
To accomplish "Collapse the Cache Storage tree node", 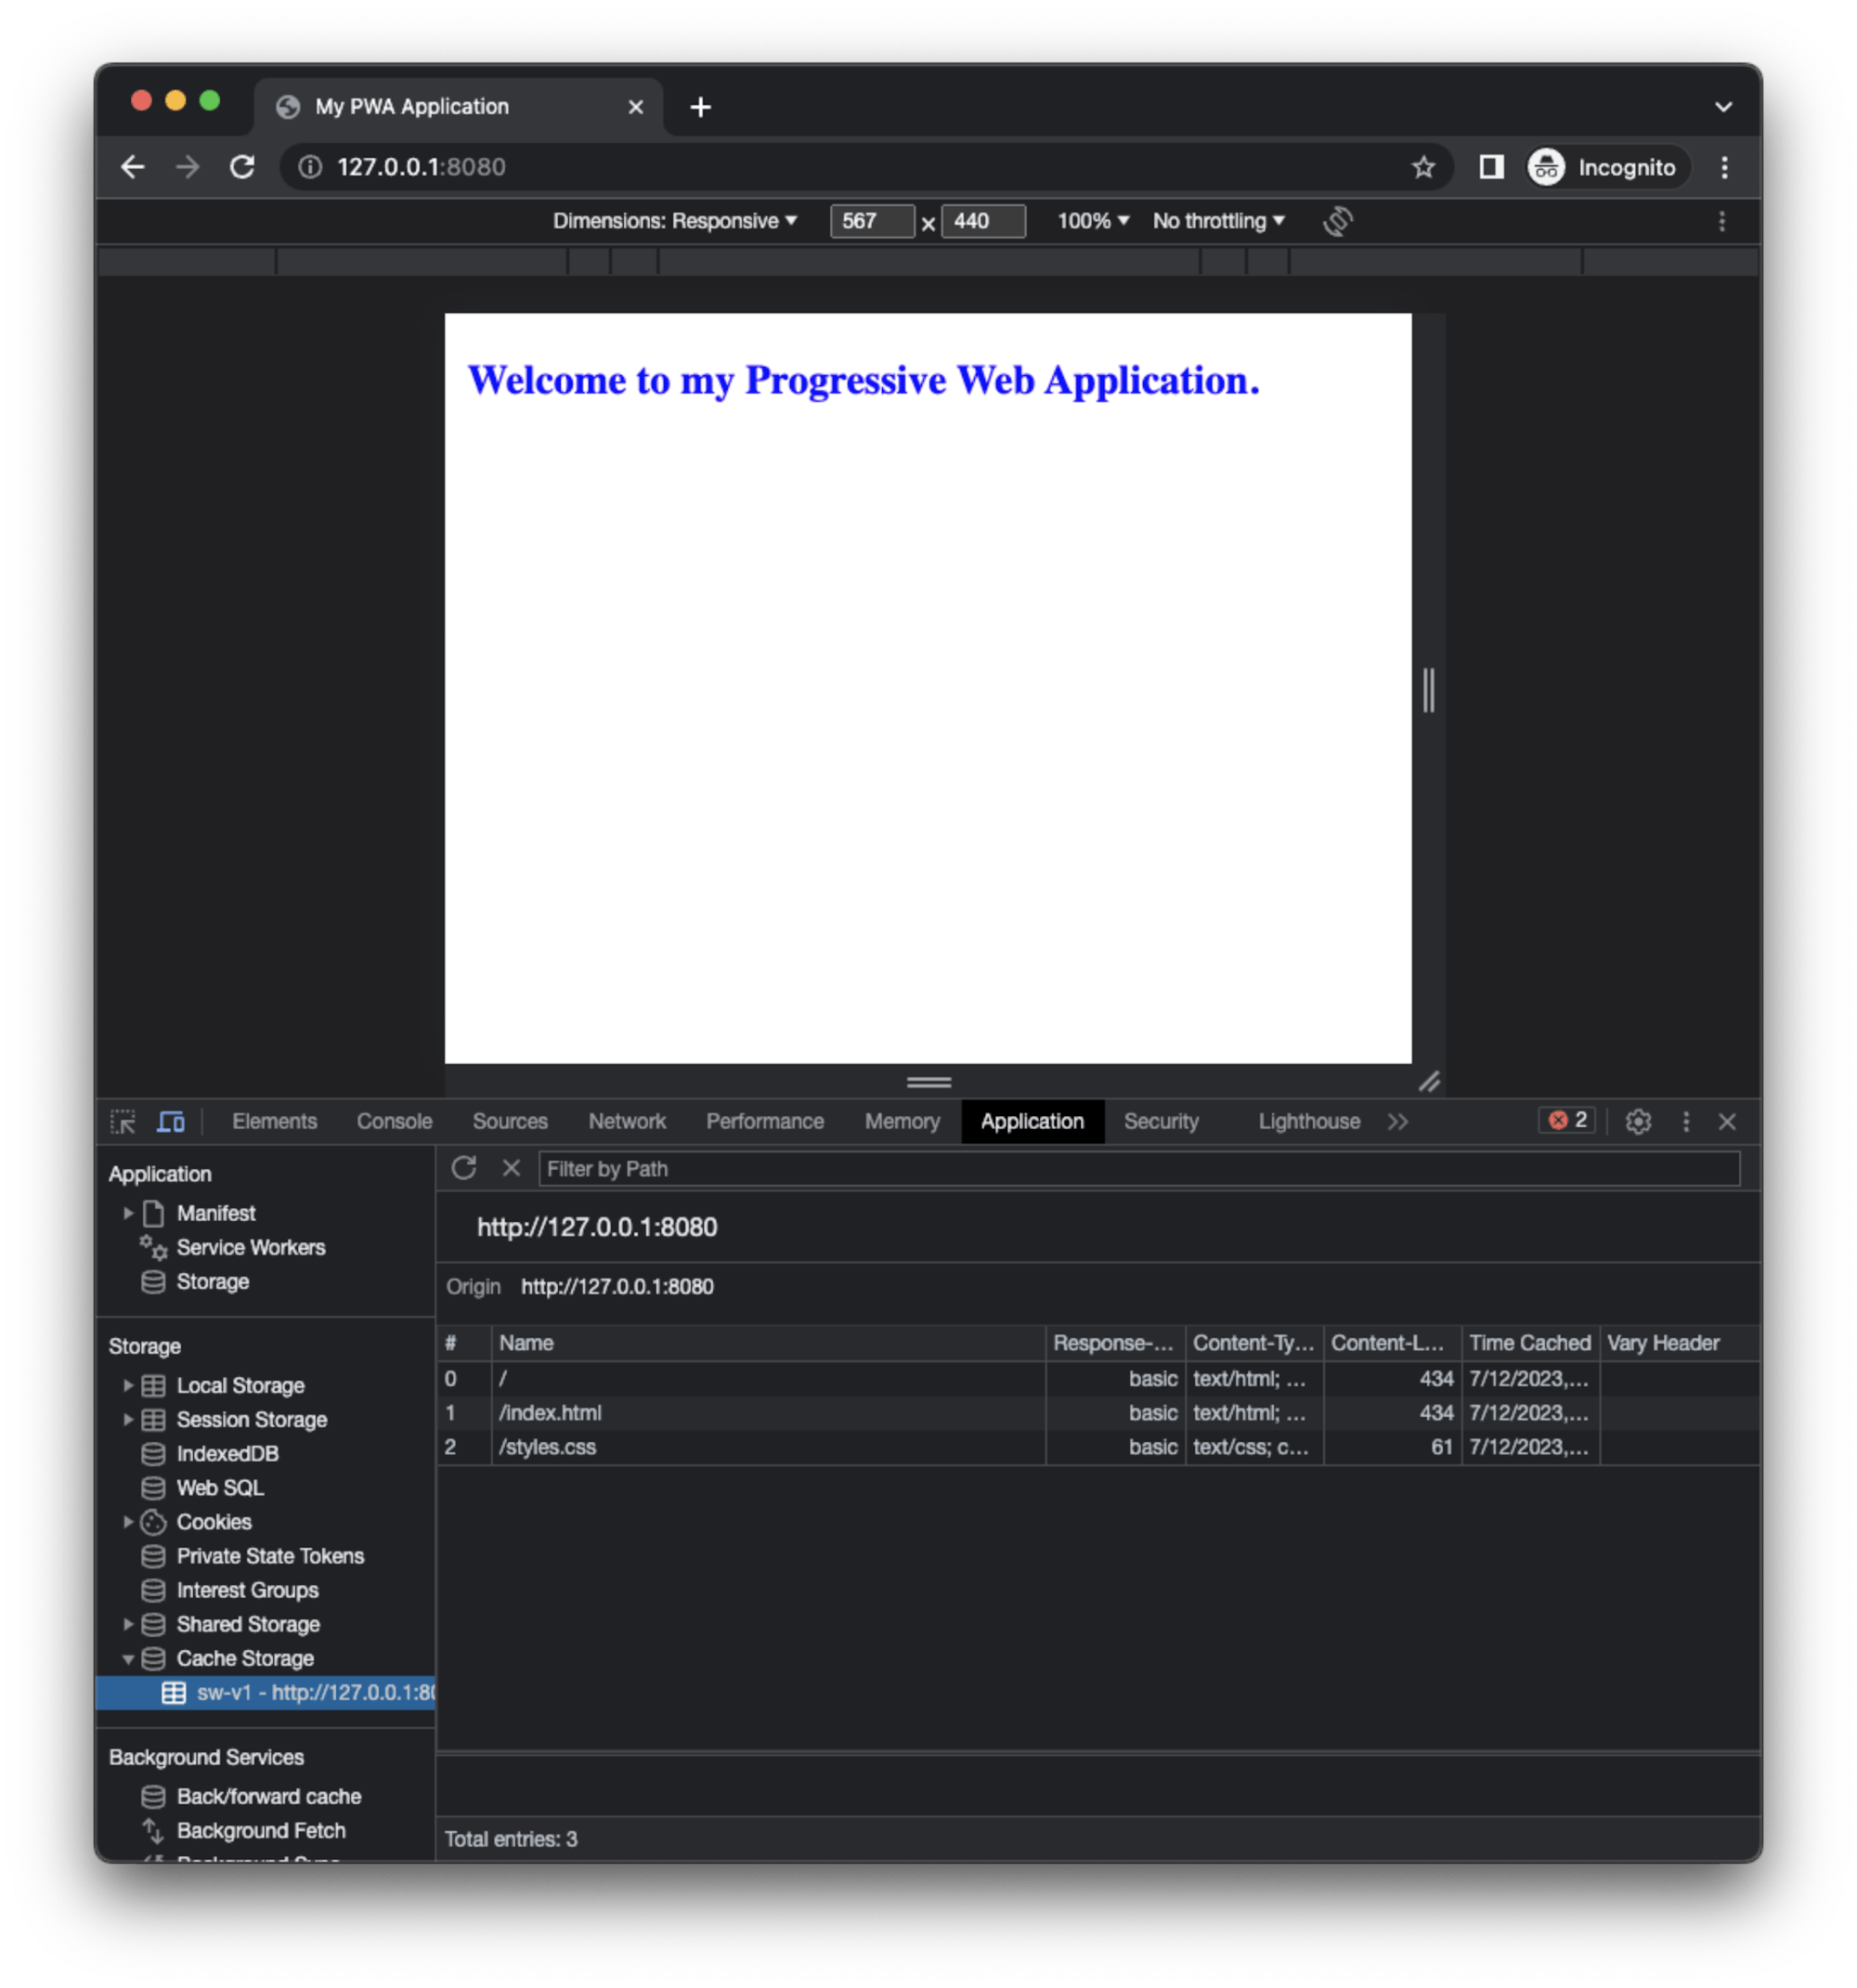I will (128, 1658).
